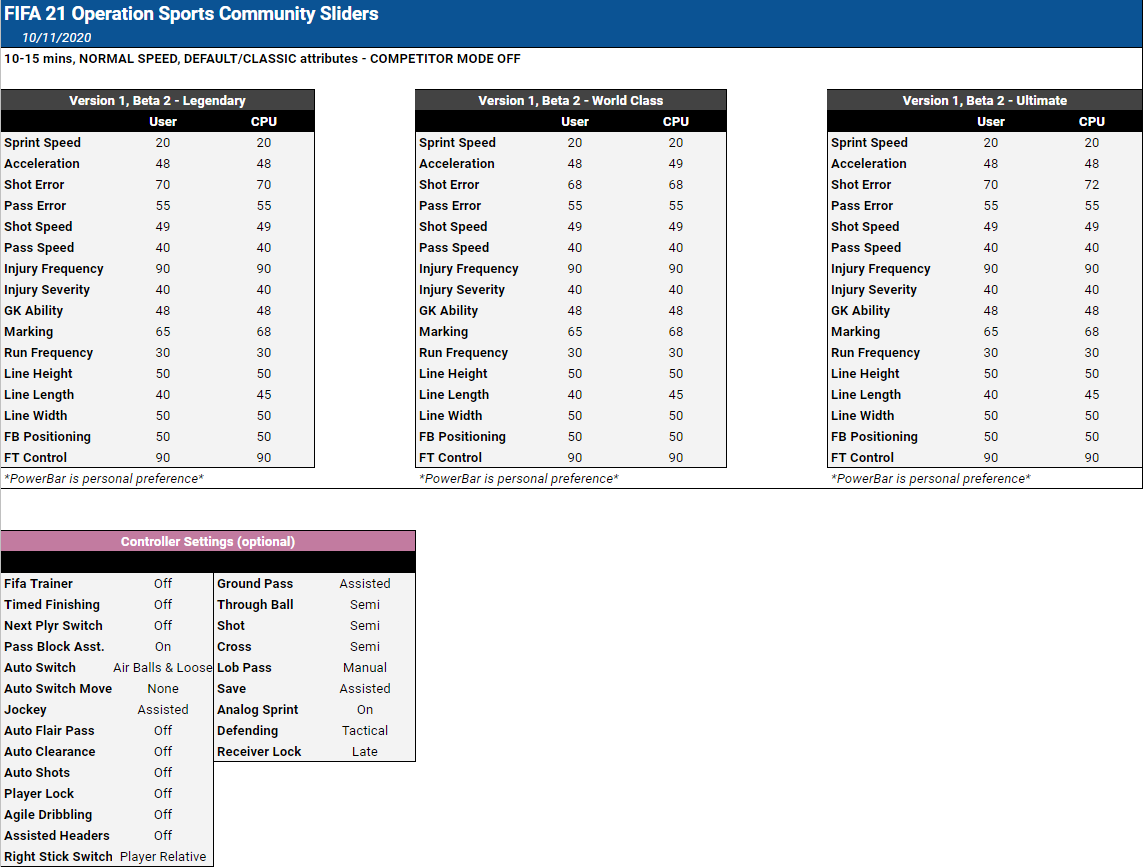This screenshot has height=867, width=1145.
Task: Click the Version 1, Beta 2 - Ultimate header
Action: click(984, 100)
